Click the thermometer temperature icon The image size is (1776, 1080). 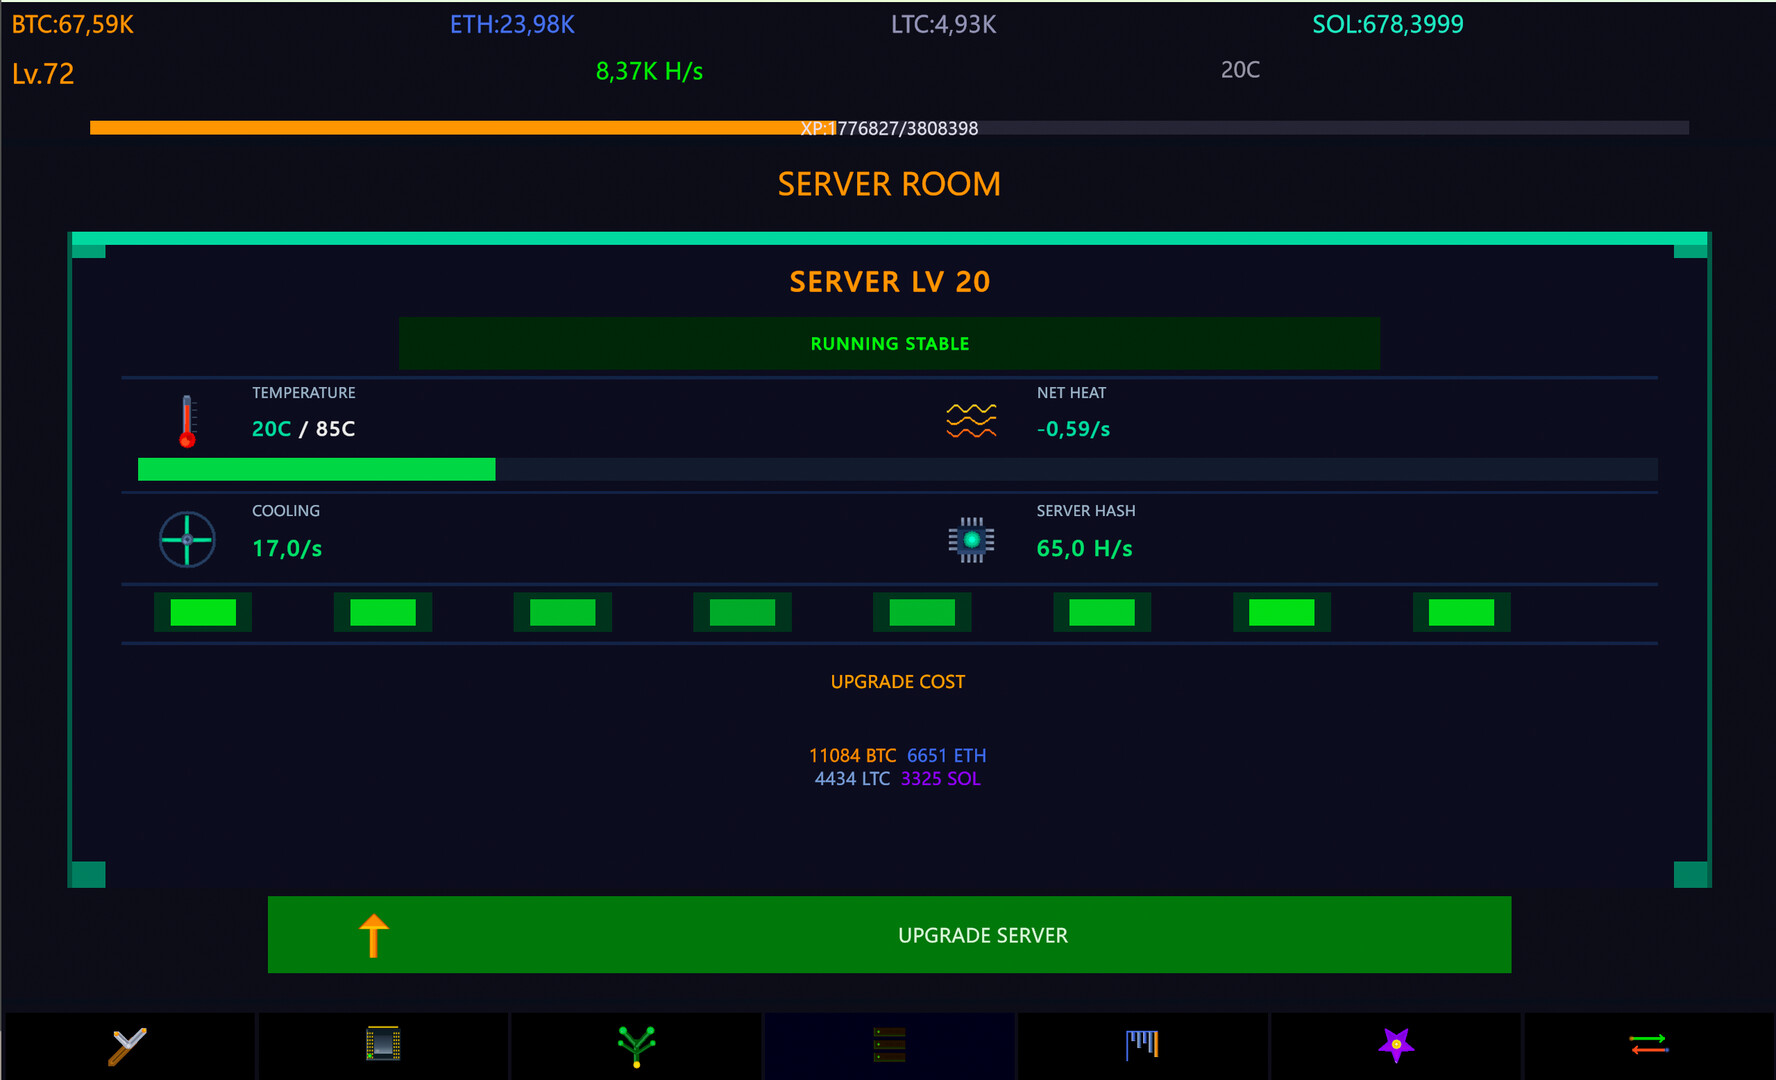coord(187,421)
